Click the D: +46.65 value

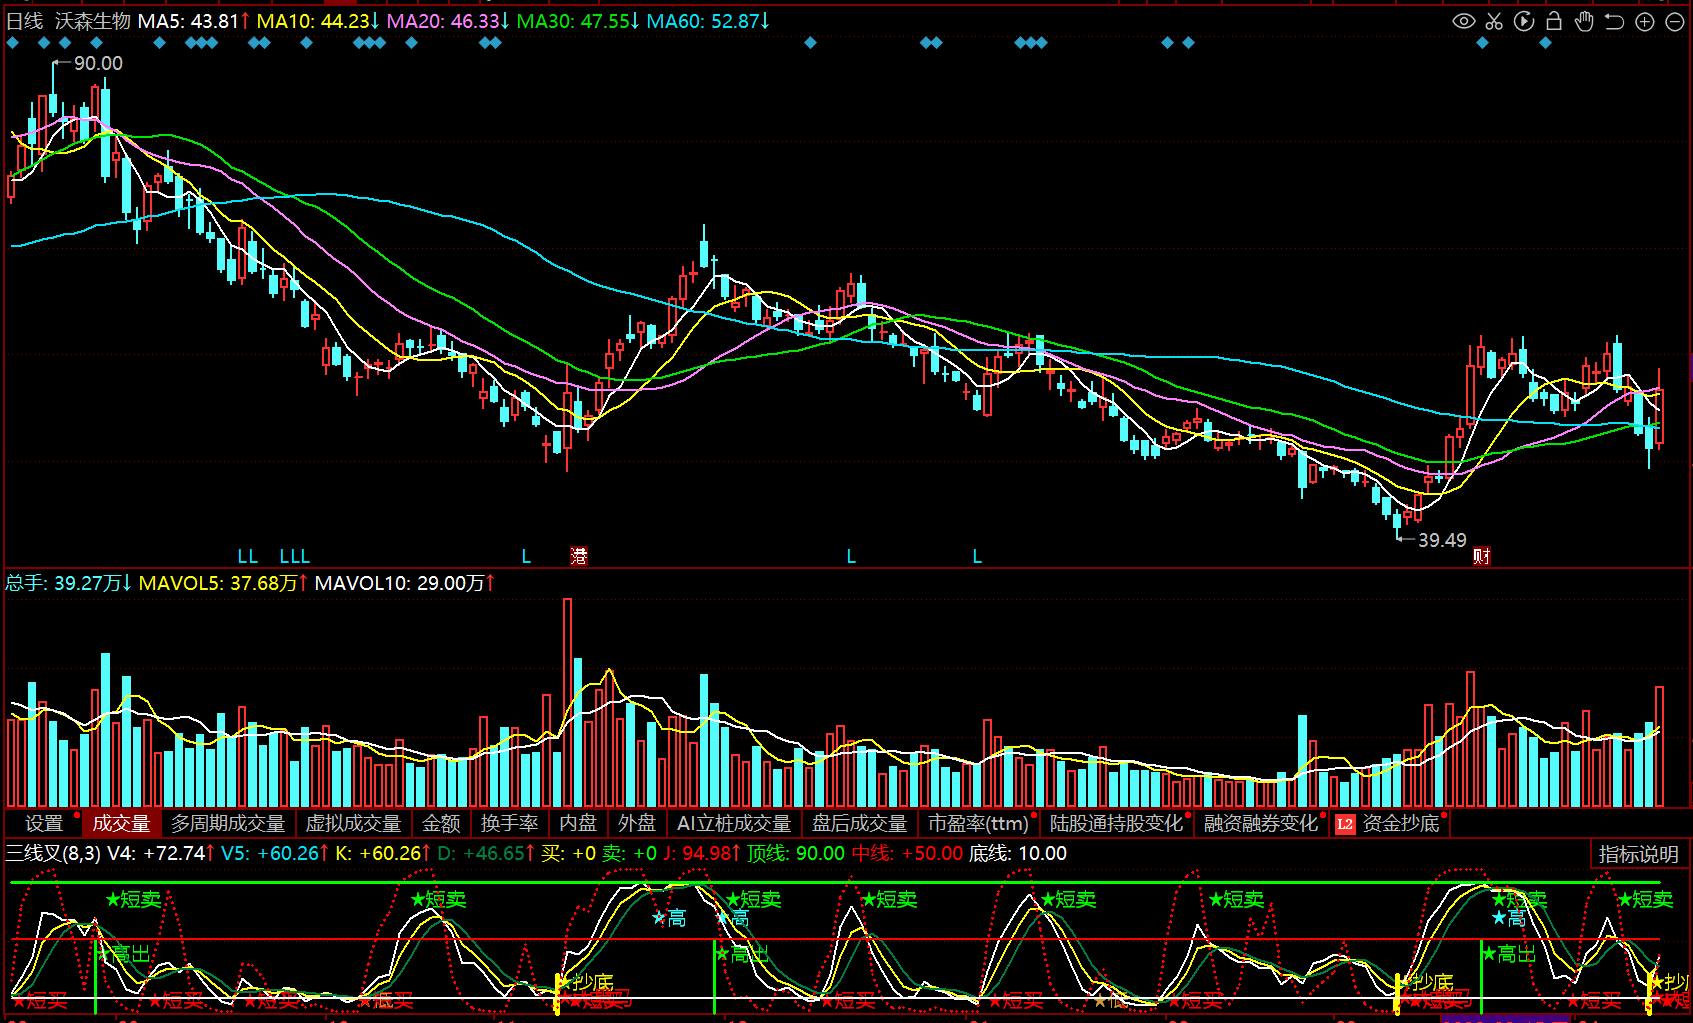tap(486, 853)
